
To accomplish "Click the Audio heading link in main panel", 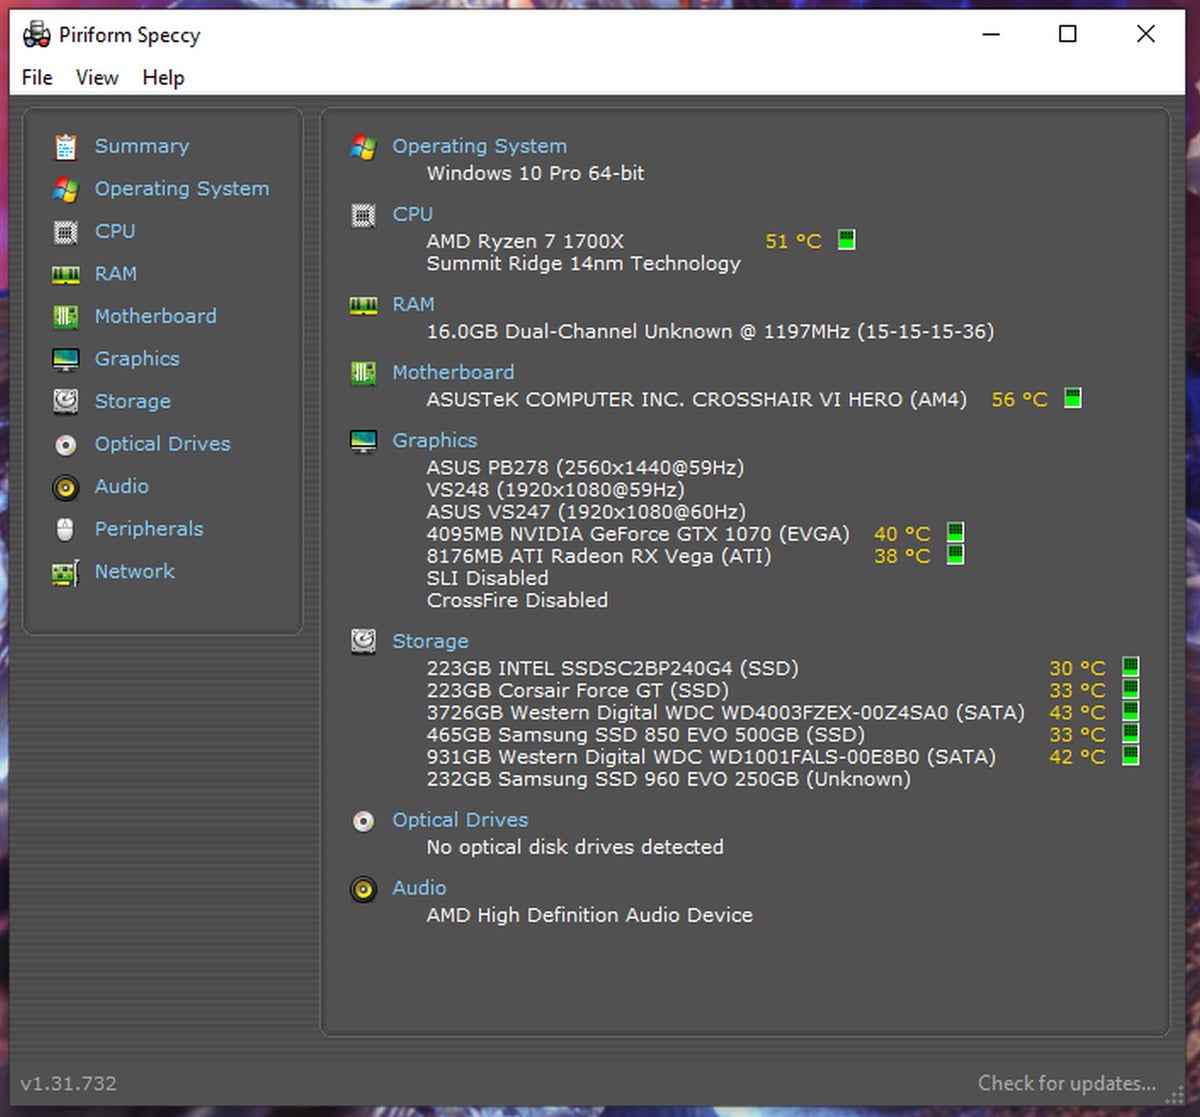I will tap(419, 888).
